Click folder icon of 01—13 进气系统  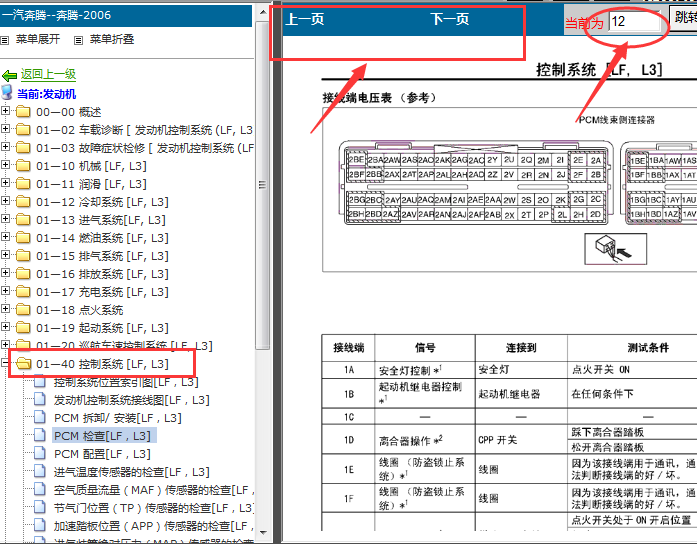click(x=23, y=220)
